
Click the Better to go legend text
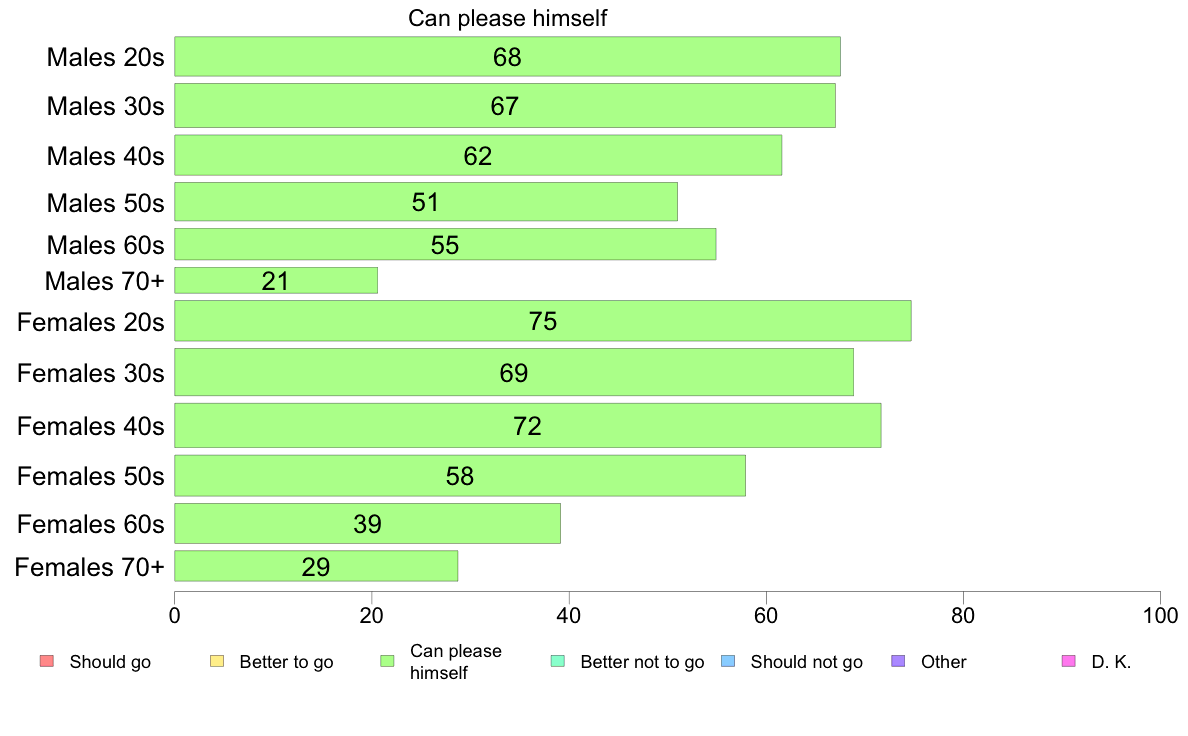286,662
